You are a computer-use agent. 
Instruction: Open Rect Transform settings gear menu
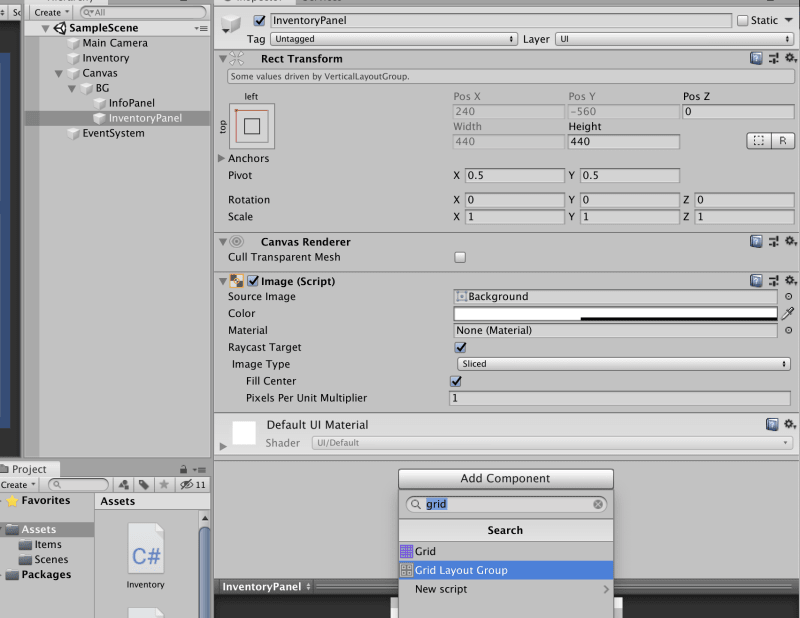(x=790, y=58)
